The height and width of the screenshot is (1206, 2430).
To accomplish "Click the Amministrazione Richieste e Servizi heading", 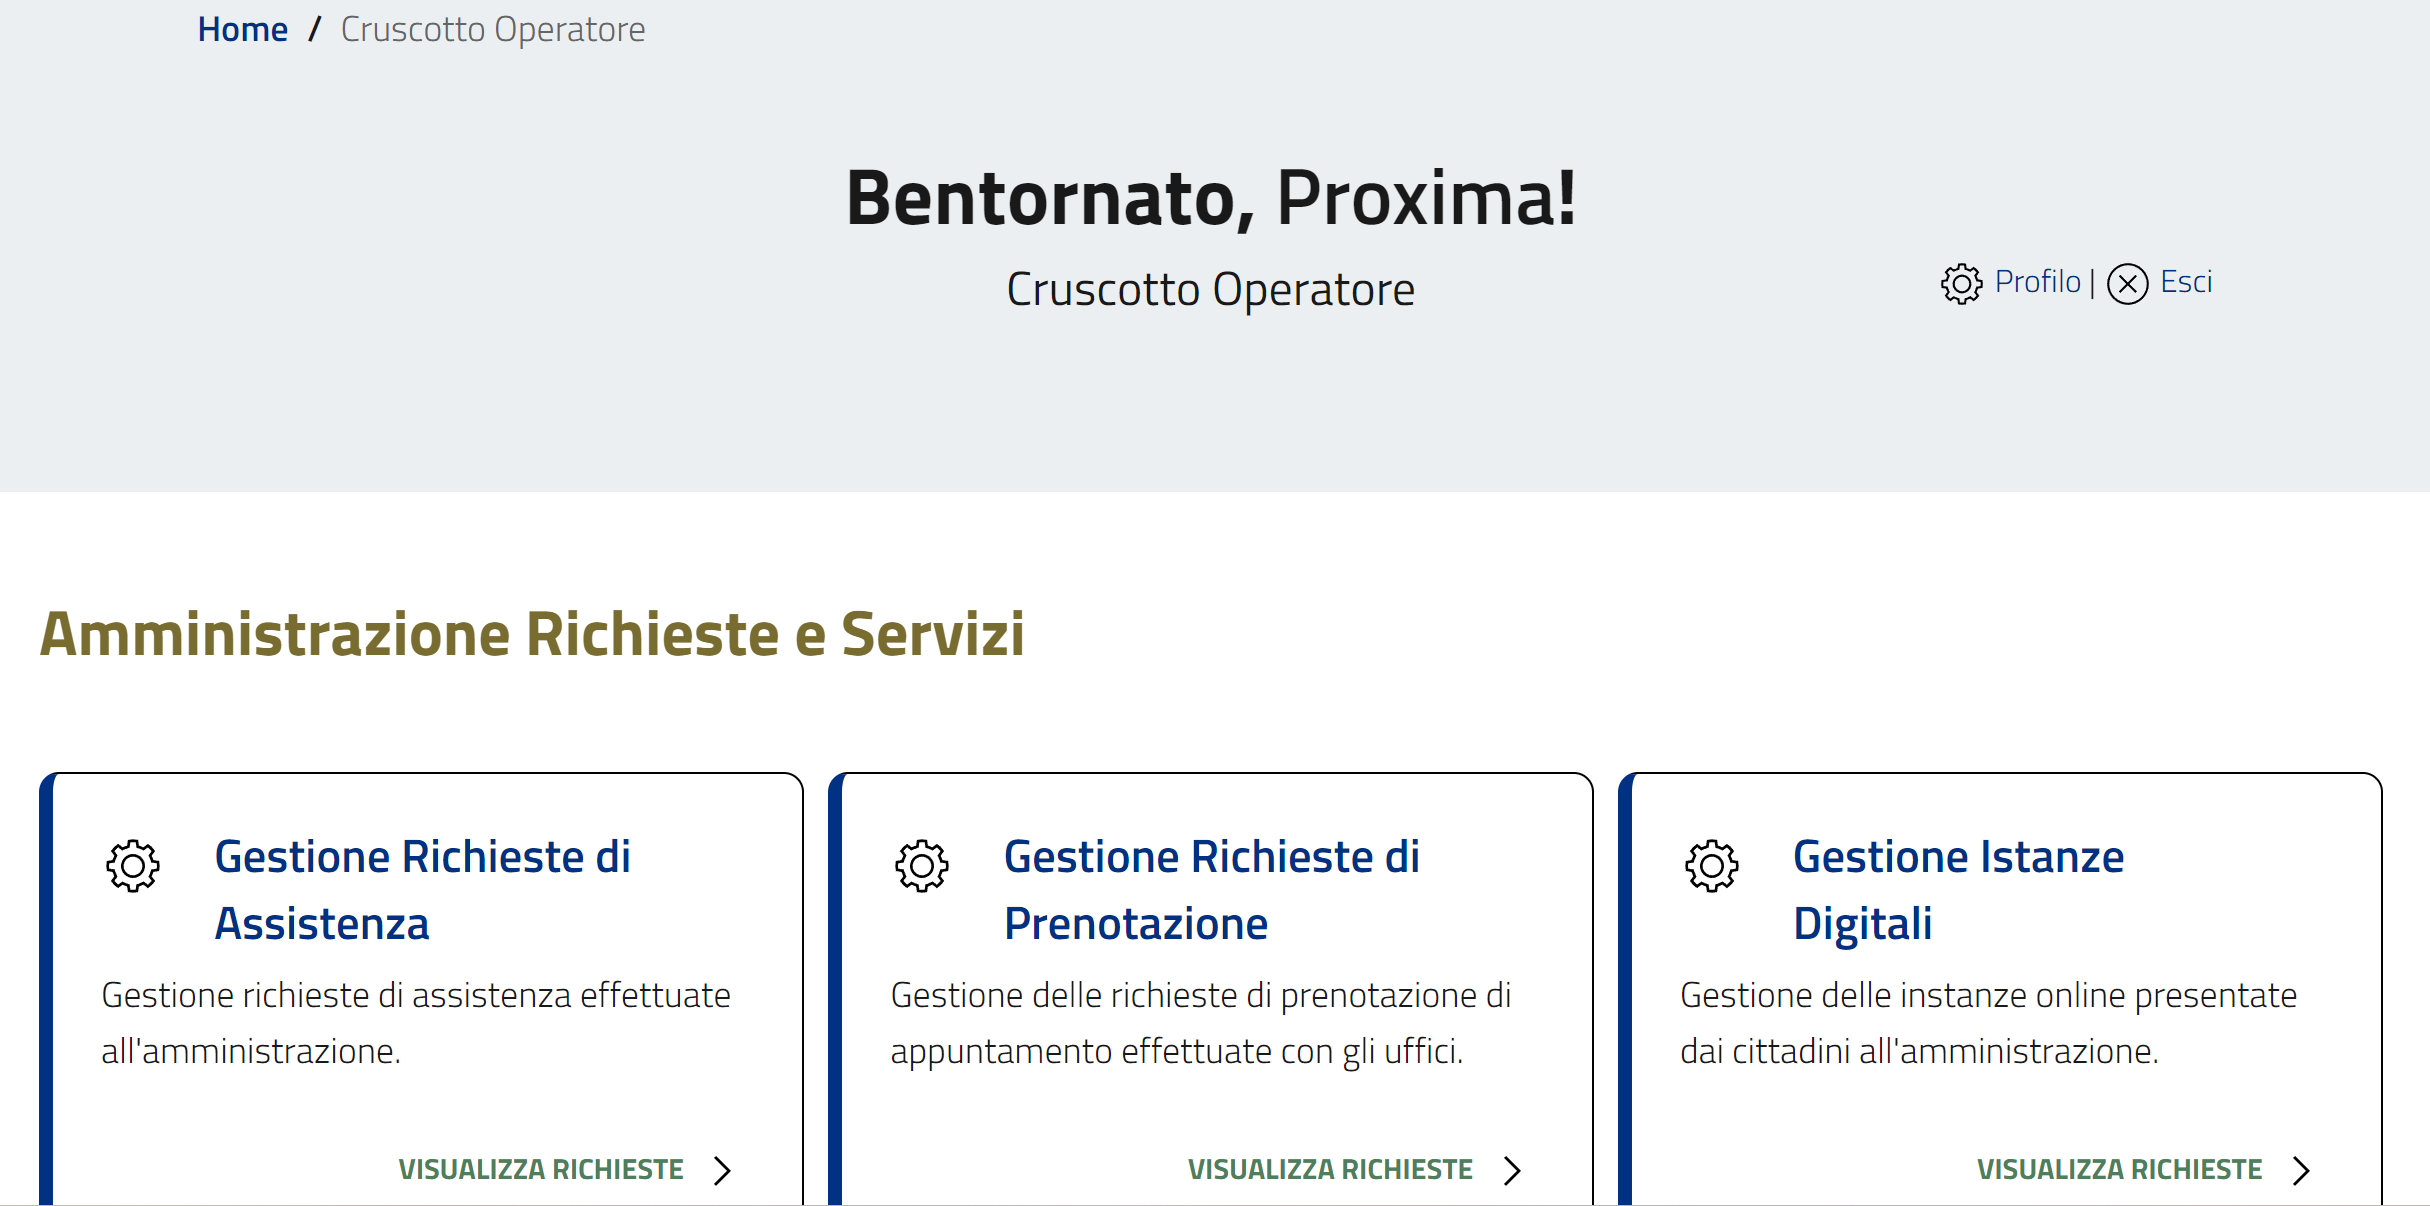I will click(x=532, y=634).
